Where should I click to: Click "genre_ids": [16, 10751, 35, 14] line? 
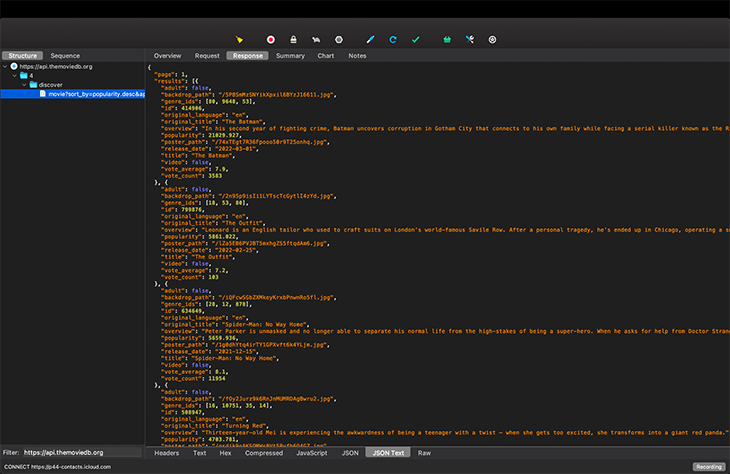[217, 406]
